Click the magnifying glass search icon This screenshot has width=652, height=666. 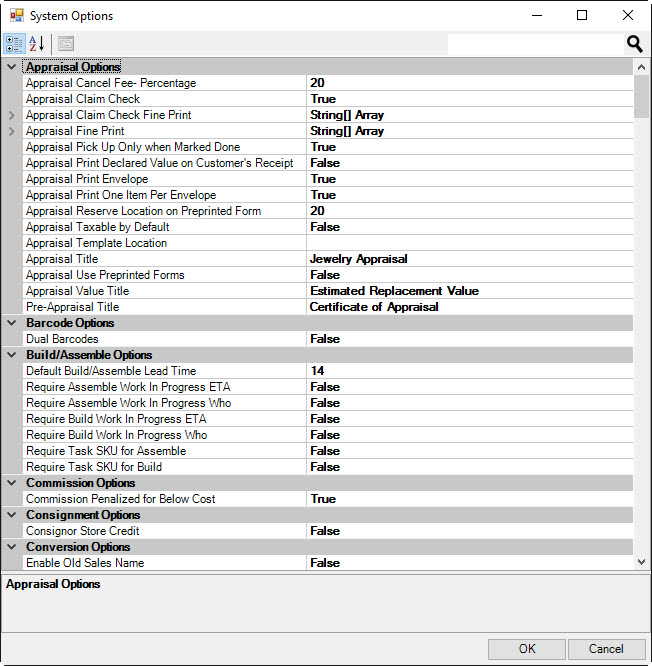click(634, 44)
